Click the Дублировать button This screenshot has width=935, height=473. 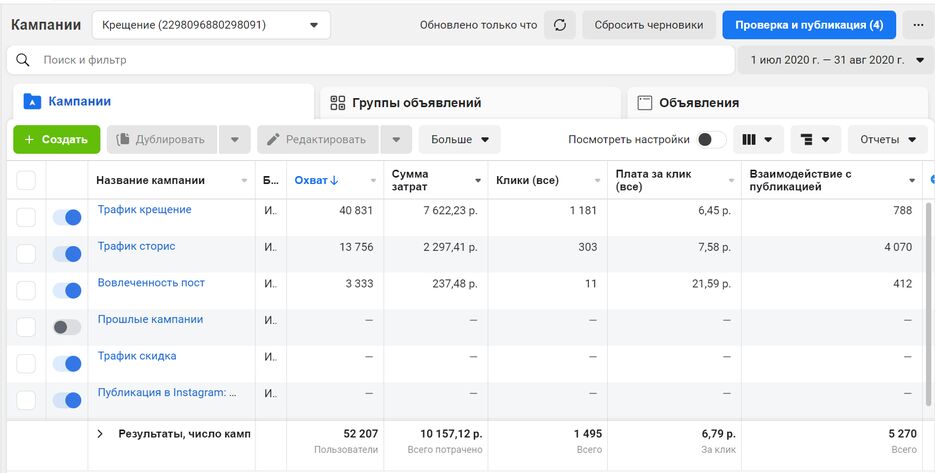[162, 140]
